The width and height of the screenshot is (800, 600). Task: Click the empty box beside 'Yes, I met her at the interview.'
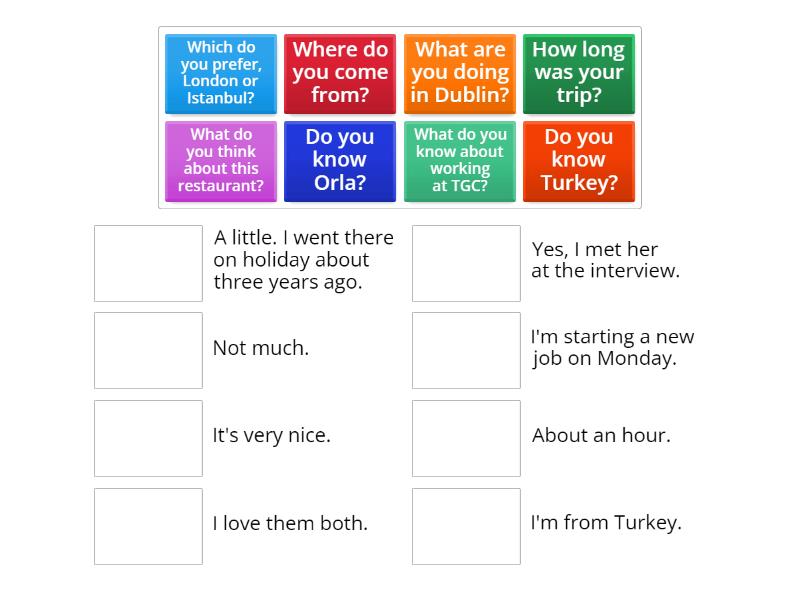[x=466, y=263]
